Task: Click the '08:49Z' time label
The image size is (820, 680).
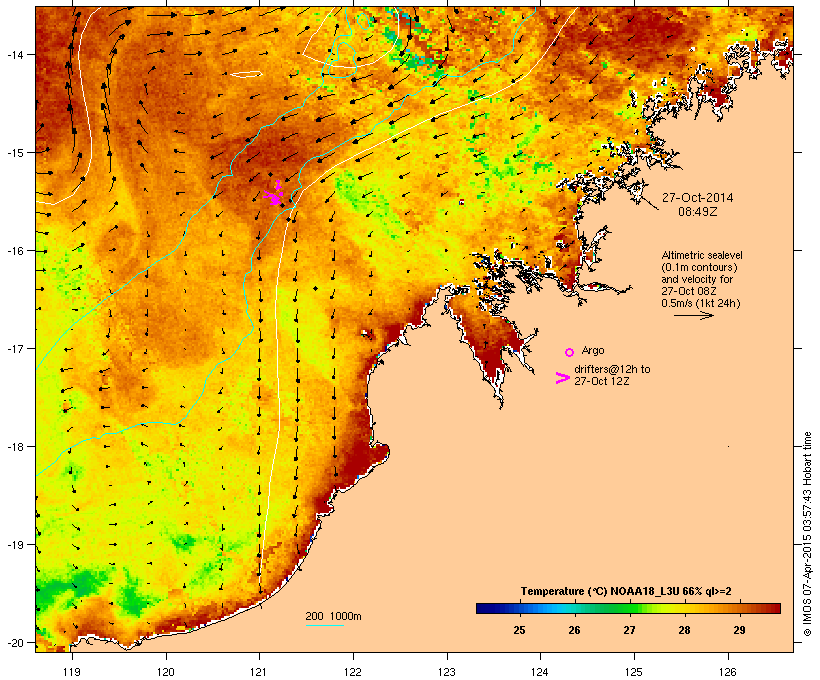Action: 698,212
